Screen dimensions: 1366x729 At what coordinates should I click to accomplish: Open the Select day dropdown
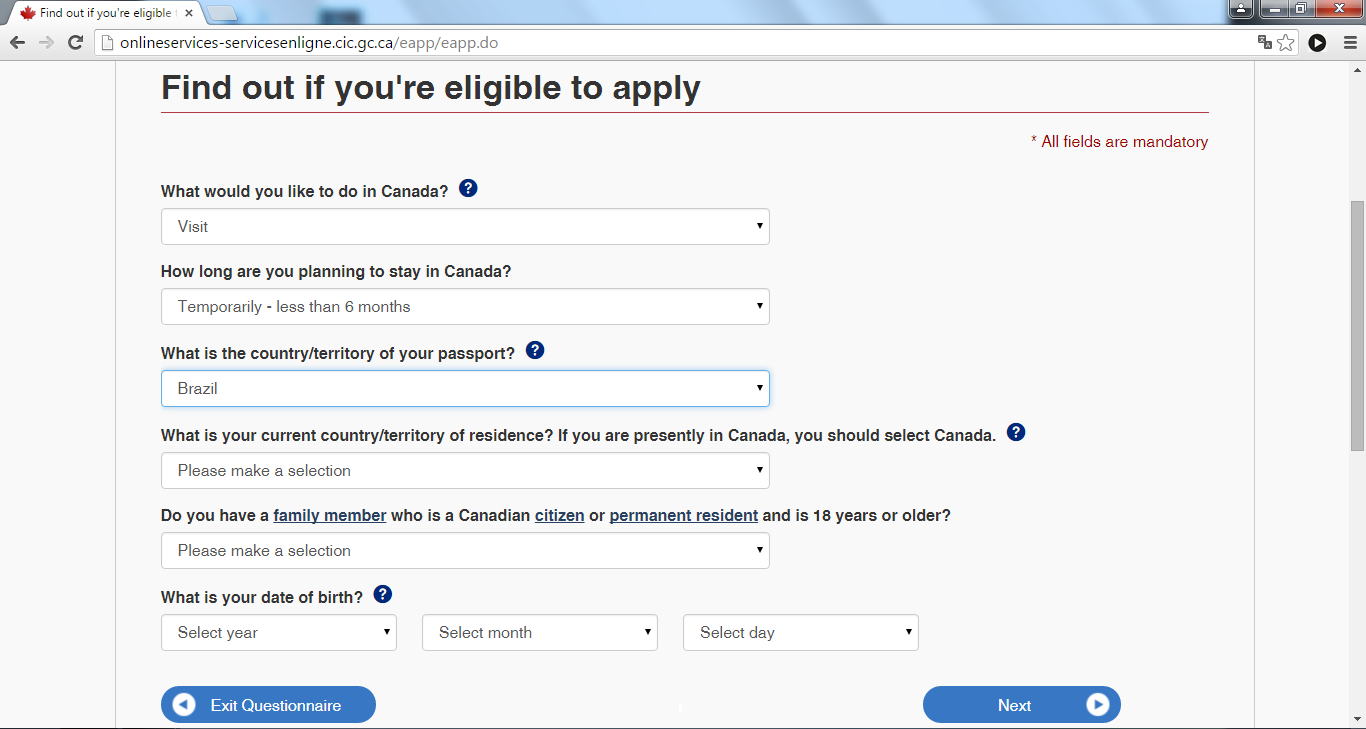(x=801, y=633)
